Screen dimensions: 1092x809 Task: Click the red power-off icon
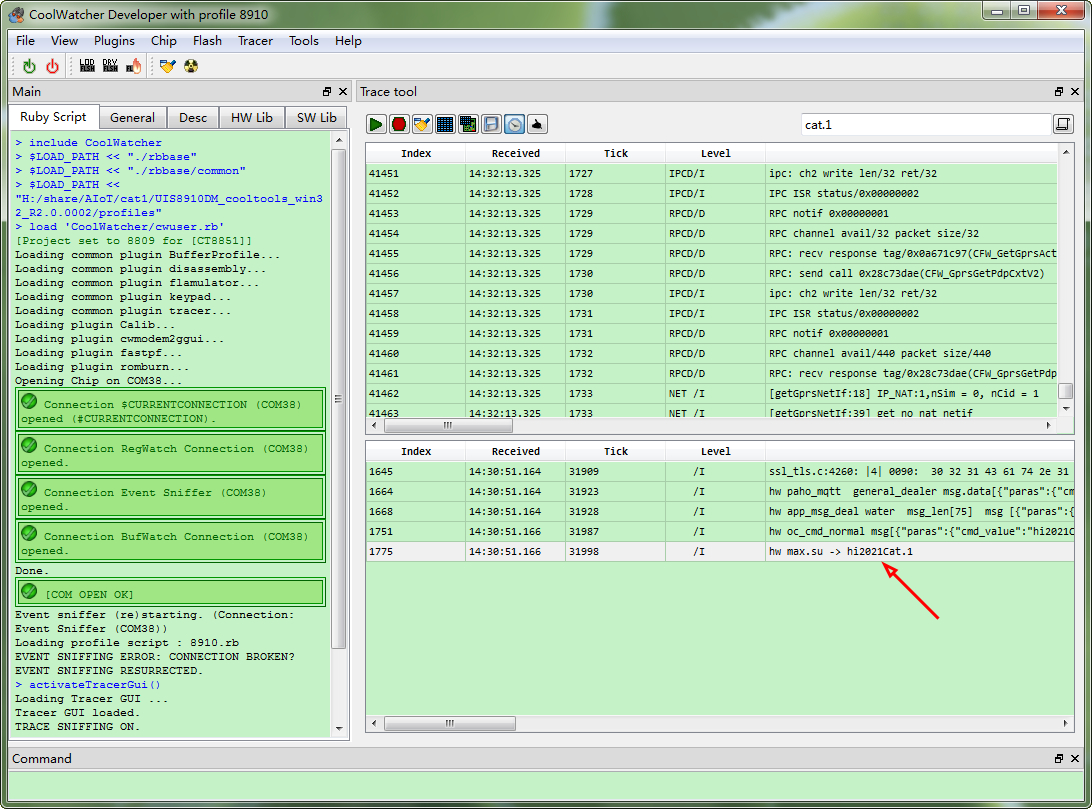pos(52,66)
